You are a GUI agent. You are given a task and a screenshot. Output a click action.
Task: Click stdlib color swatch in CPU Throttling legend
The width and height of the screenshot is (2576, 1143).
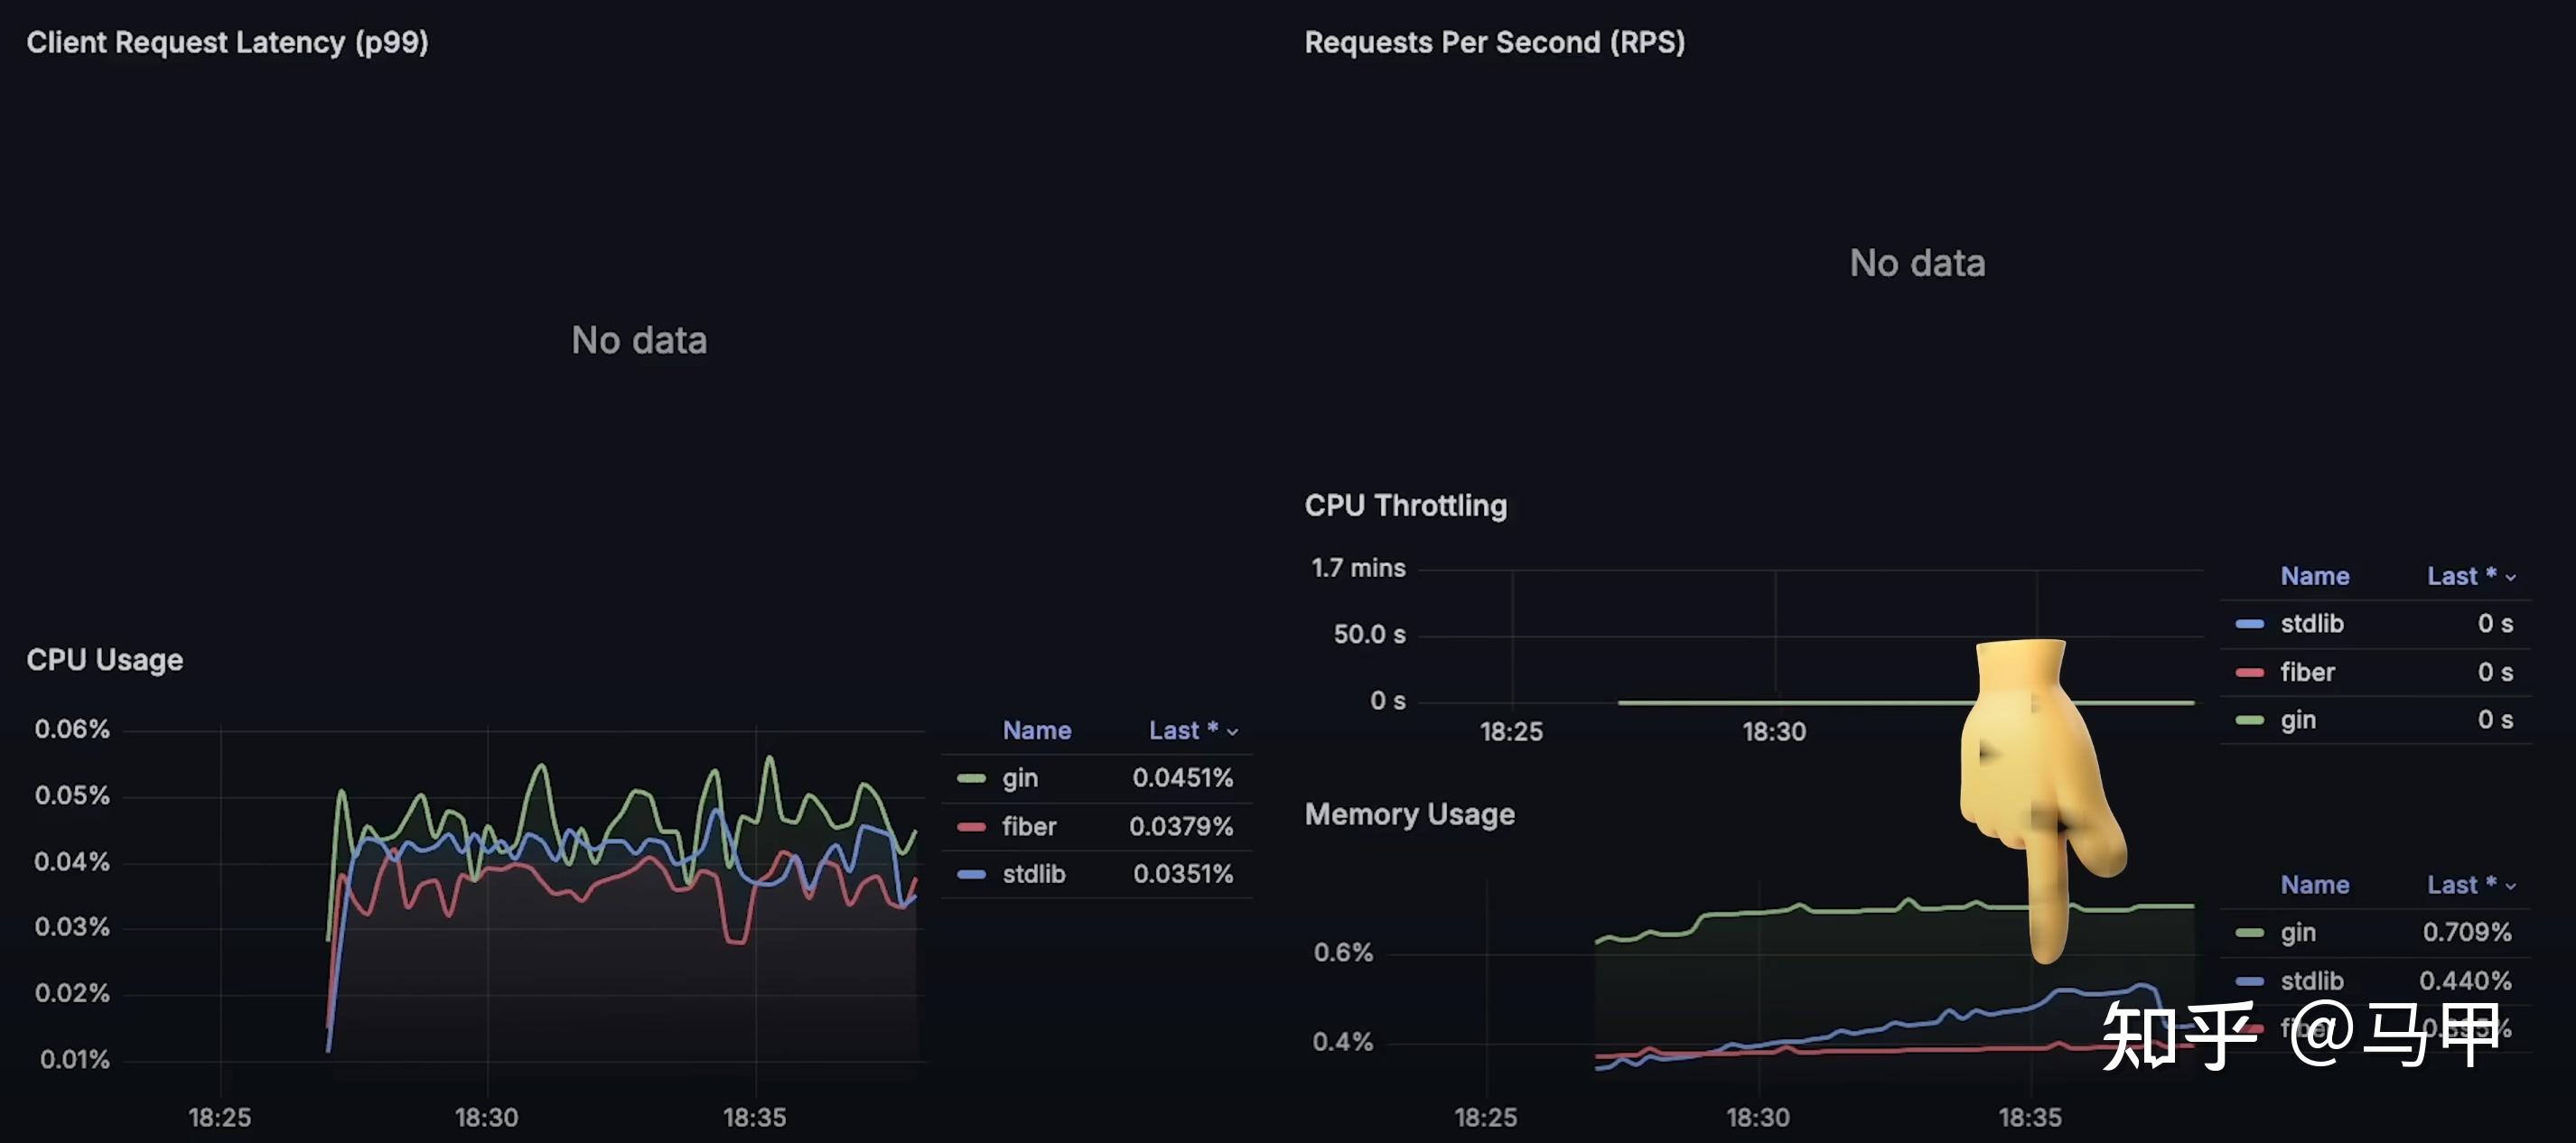coord(2249,624)
